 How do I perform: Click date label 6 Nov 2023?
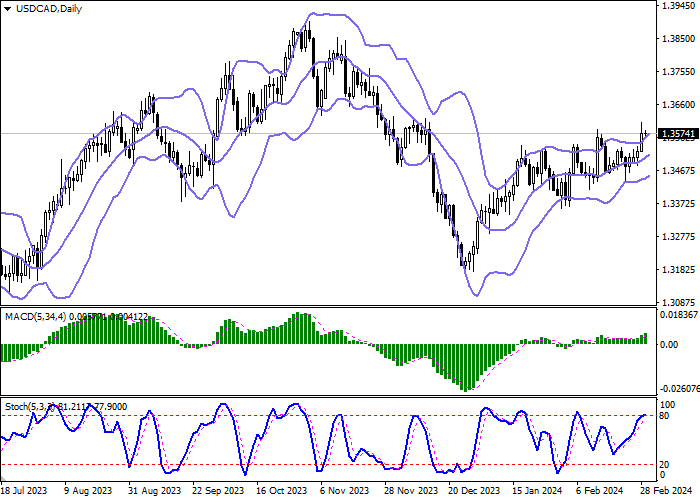(346, 491)
